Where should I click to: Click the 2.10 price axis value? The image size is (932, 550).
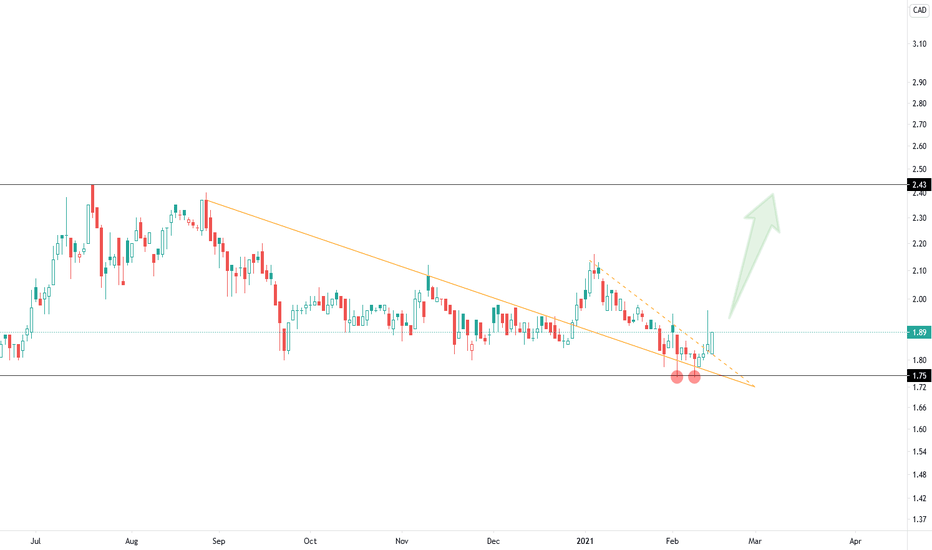[919, 271]
